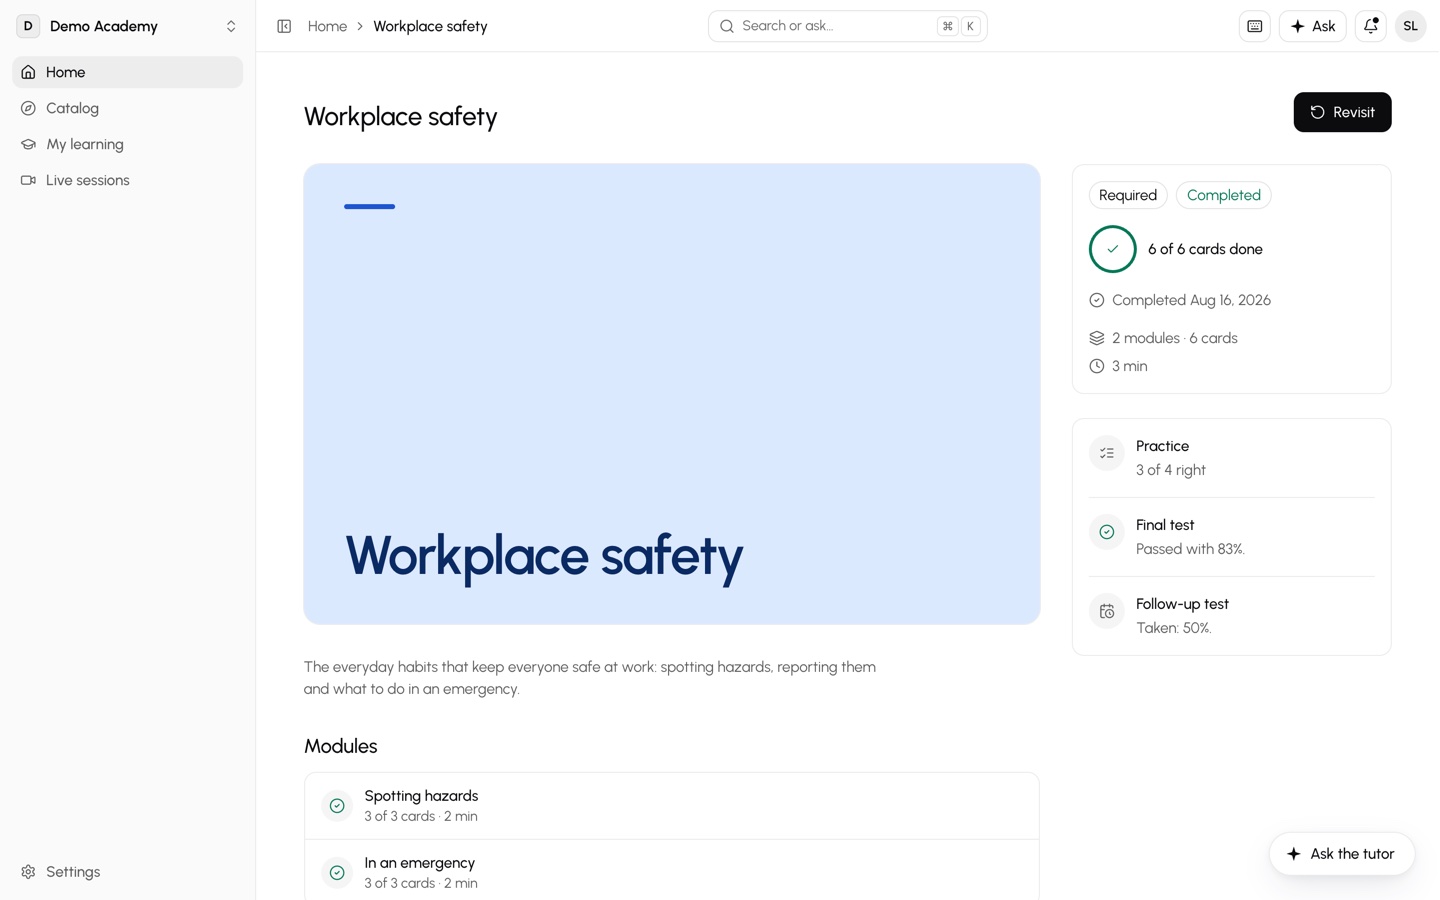
Task: Open the keyboard shortcuts icon
Action: [1255, 26]
